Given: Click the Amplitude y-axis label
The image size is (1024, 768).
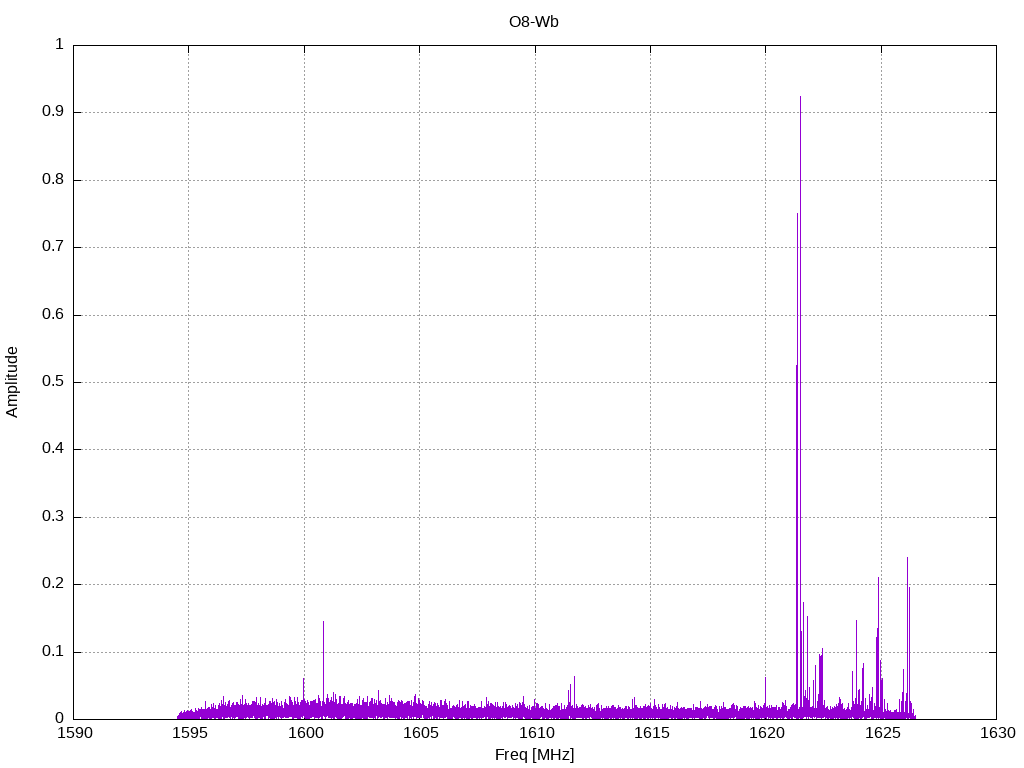Looking at the screenshot, I should [x=12, y=382].
